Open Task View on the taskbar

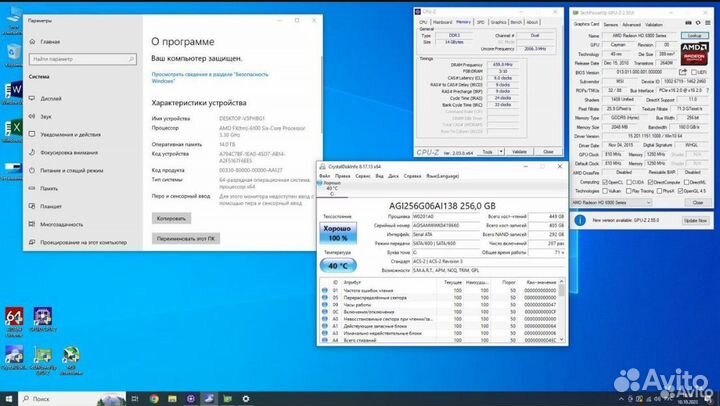coord(135,399)
